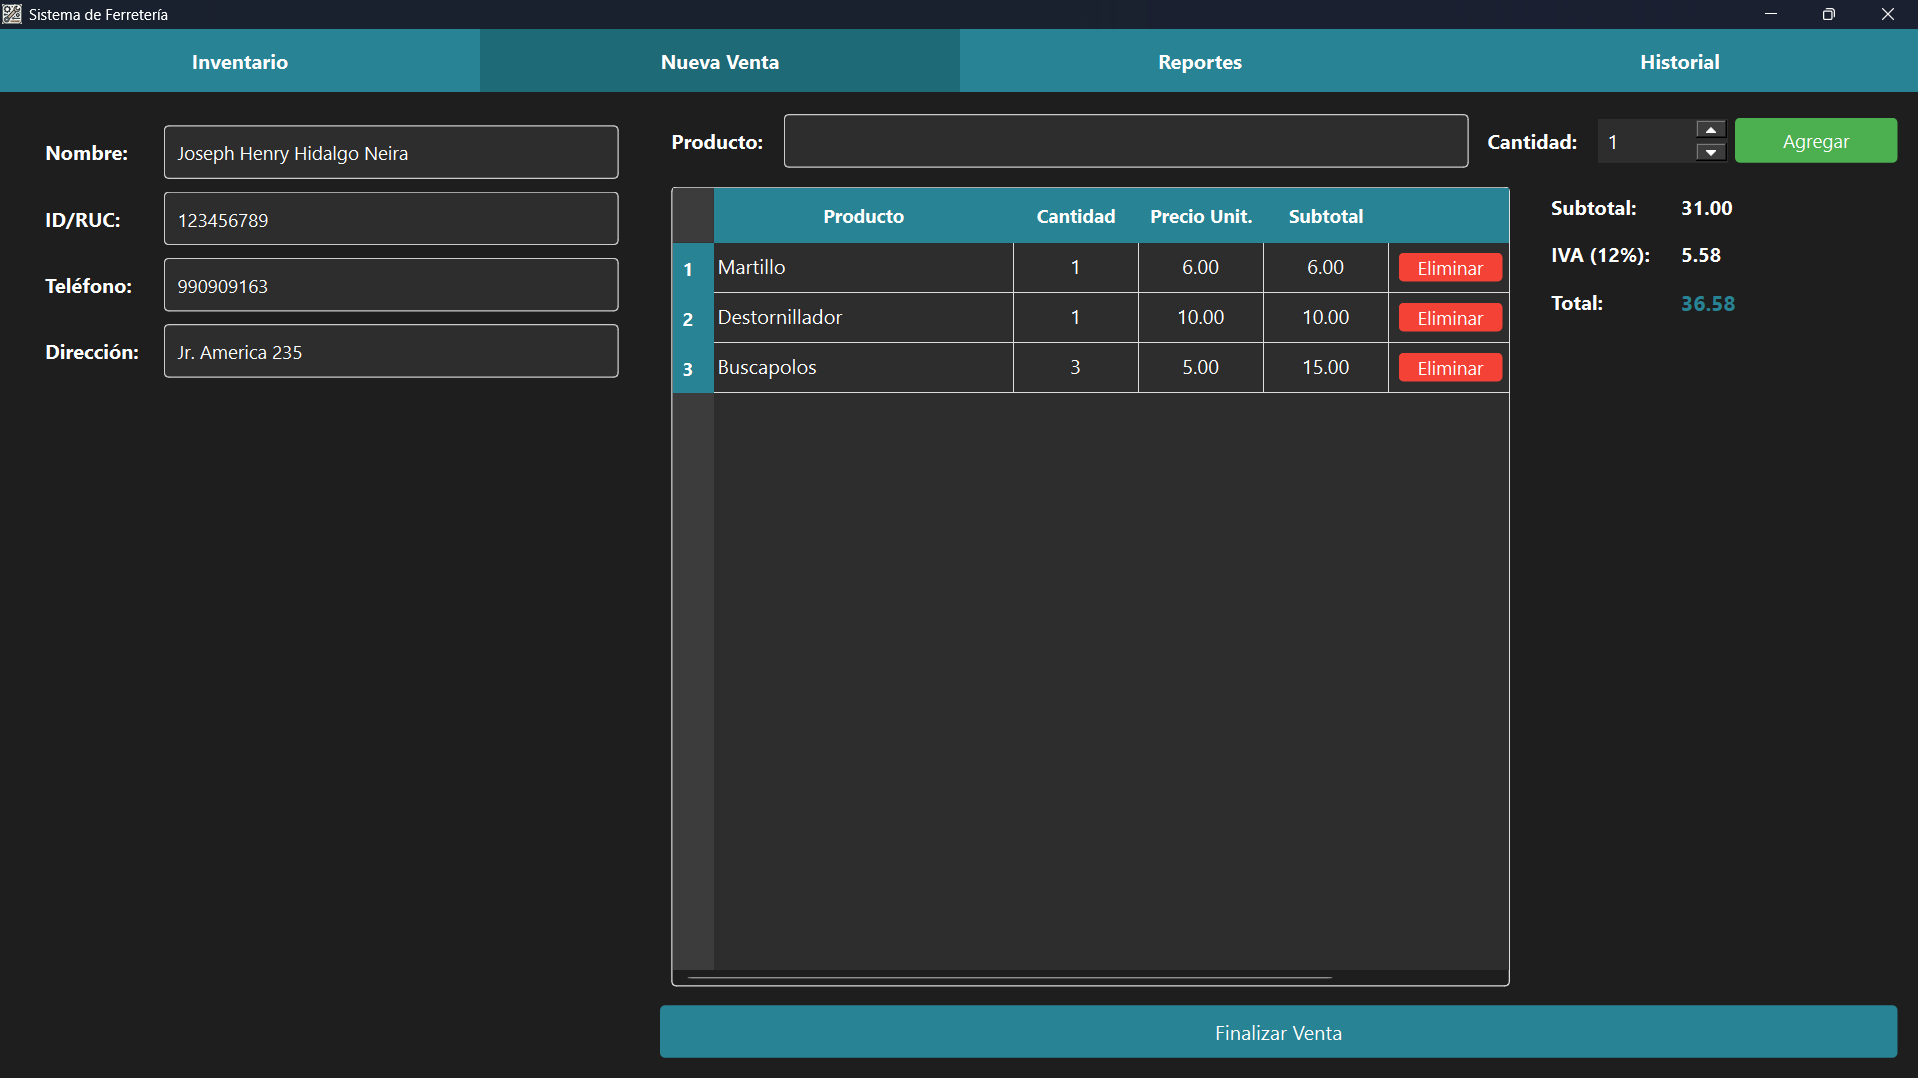Select the Teléfono input box

tap(390, 285)
